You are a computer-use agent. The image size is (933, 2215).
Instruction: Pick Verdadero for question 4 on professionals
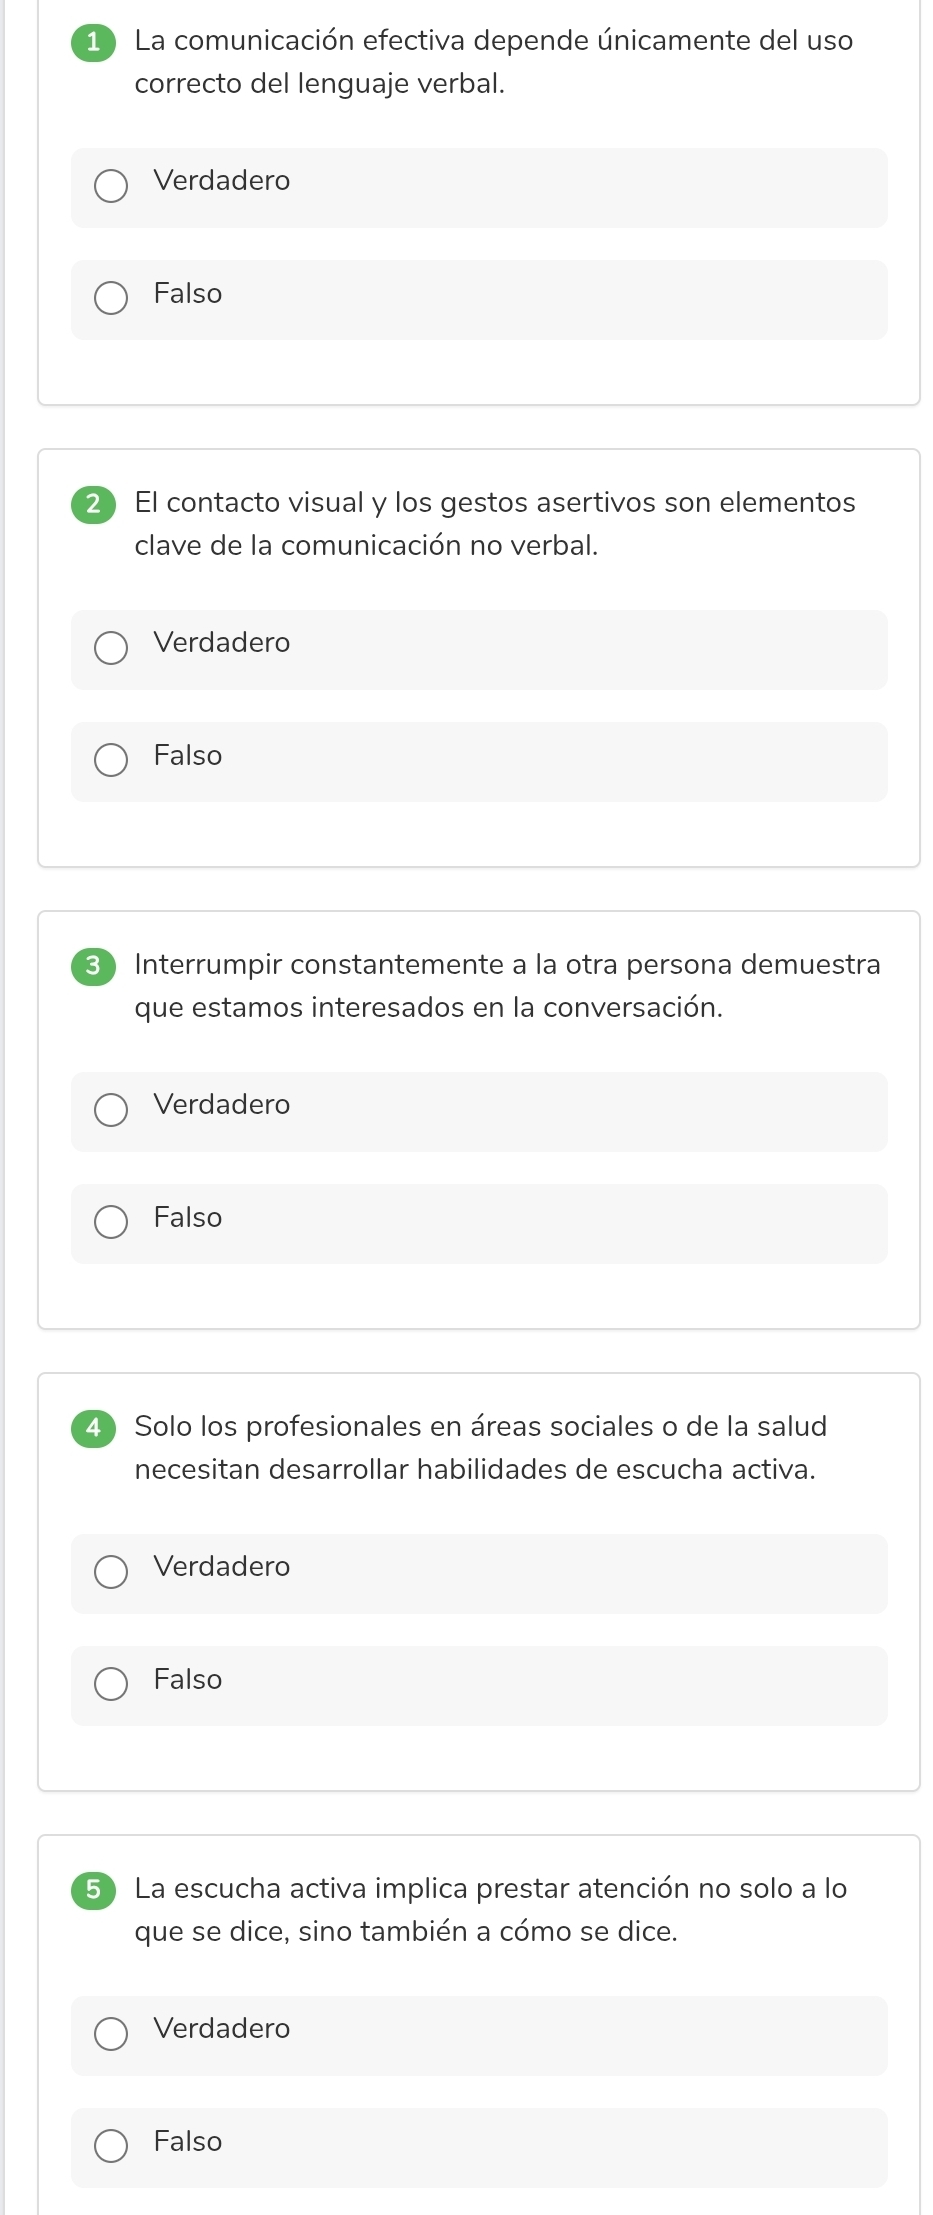click(111, 1572)
